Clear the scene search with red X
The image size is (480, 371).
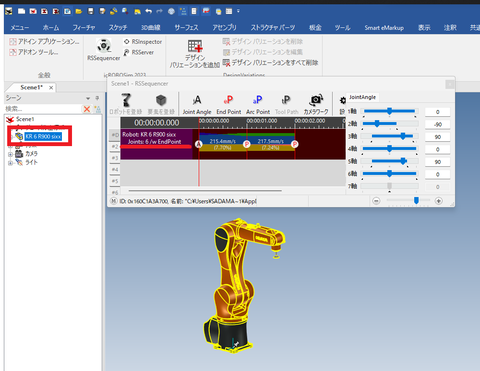[x=87, y=109]
